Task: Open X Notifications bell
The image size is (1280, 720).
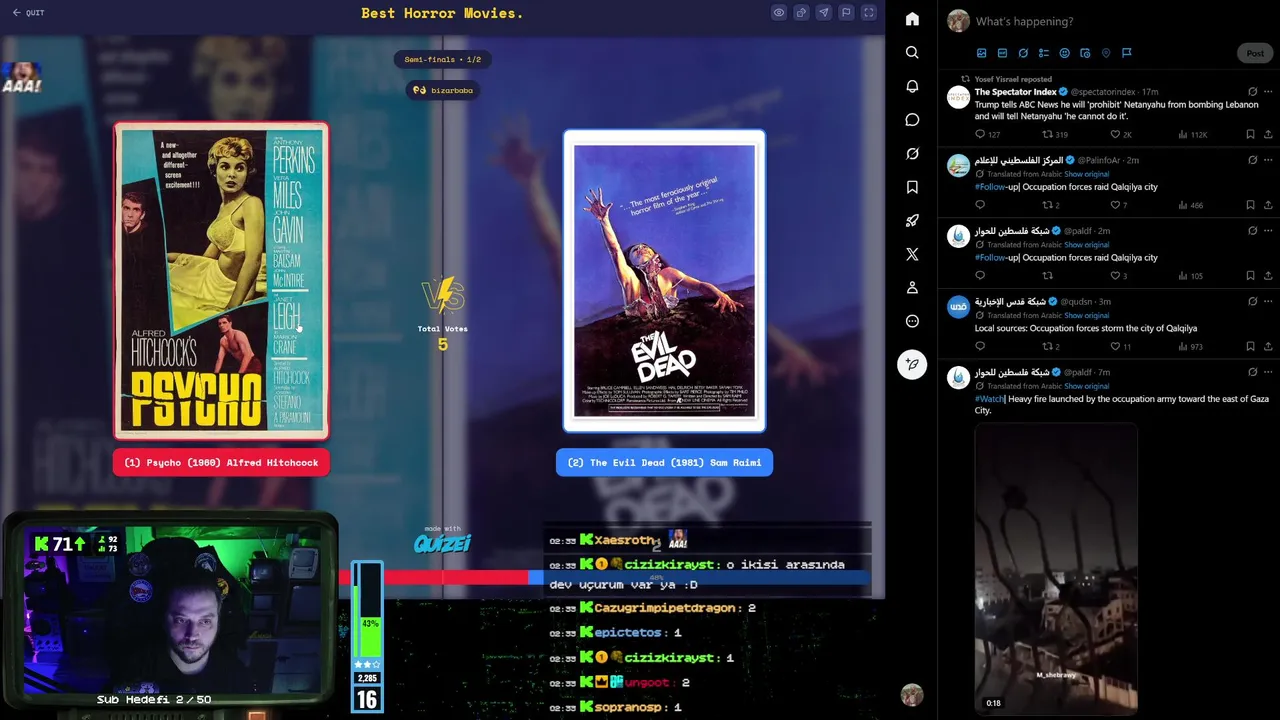Action: pyautogui.click(x=912, y=86)
